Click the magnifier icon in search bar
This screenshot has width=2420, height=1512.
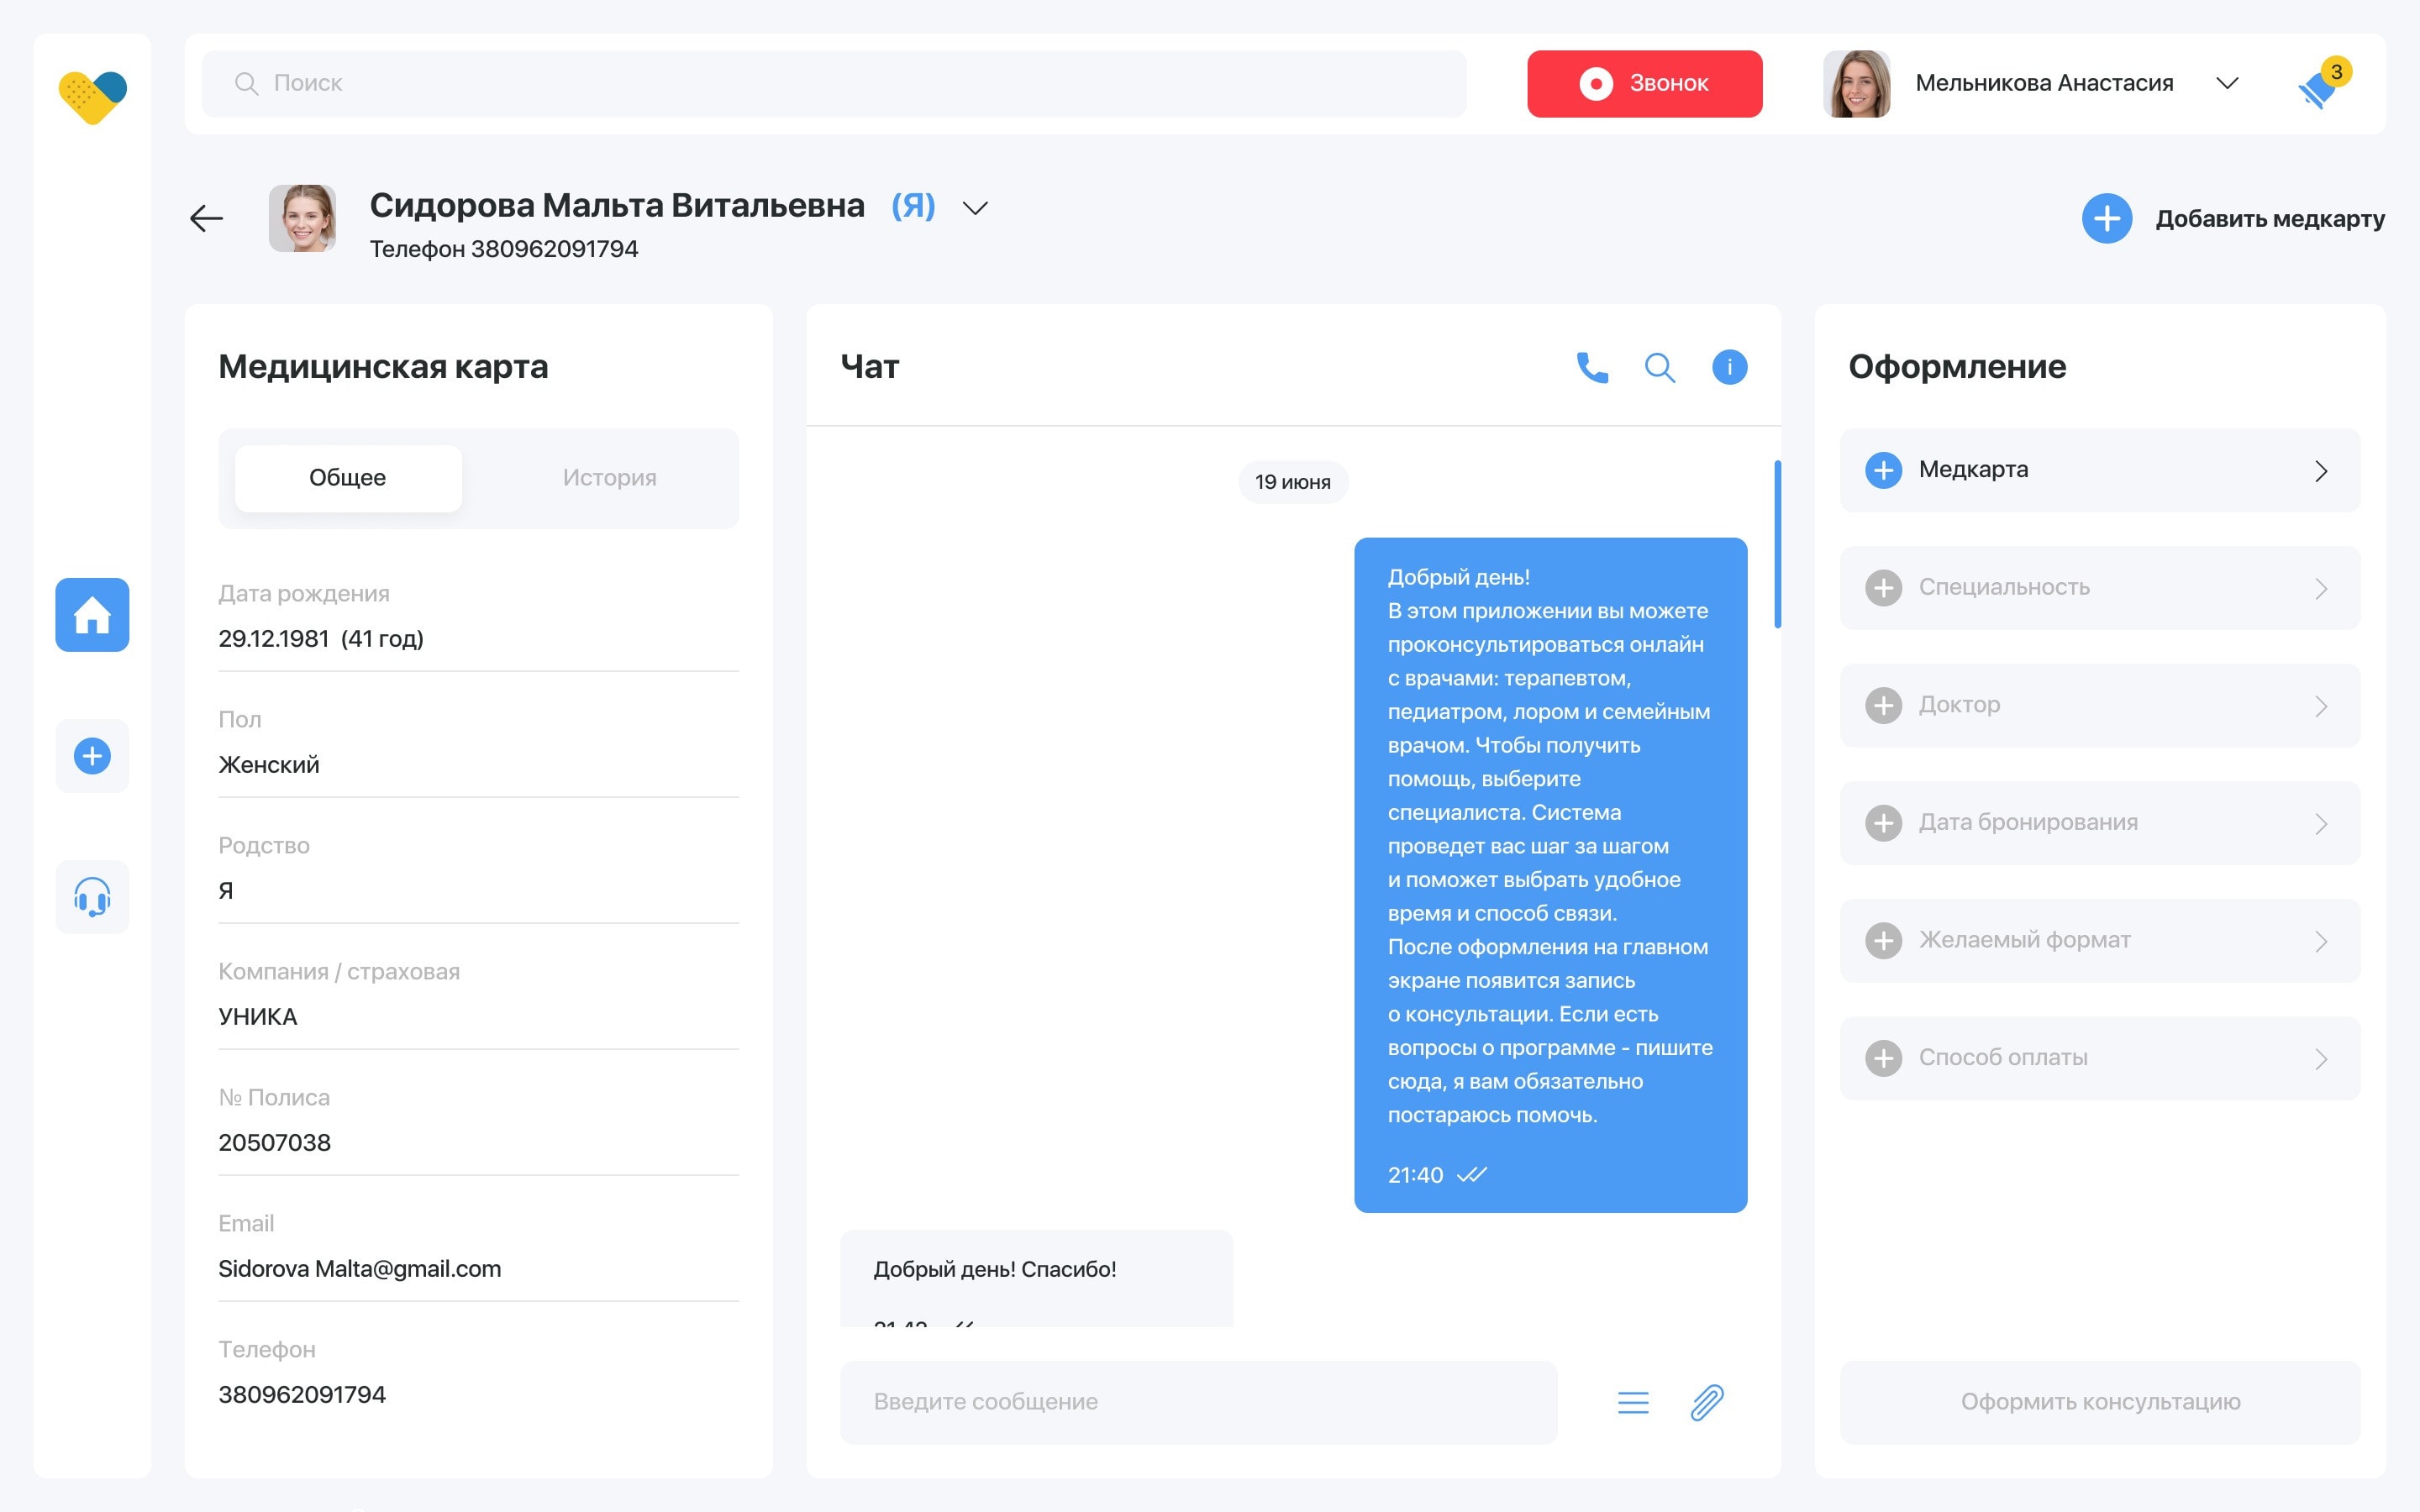(x=246, y=84)
